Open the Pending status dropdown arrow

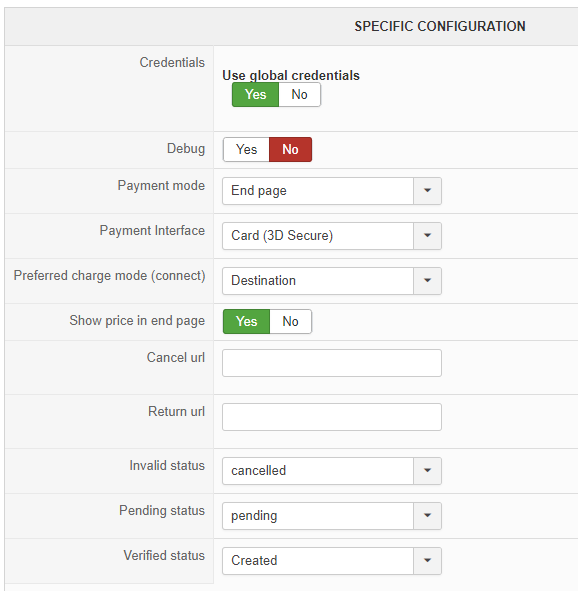click(427, 516)
